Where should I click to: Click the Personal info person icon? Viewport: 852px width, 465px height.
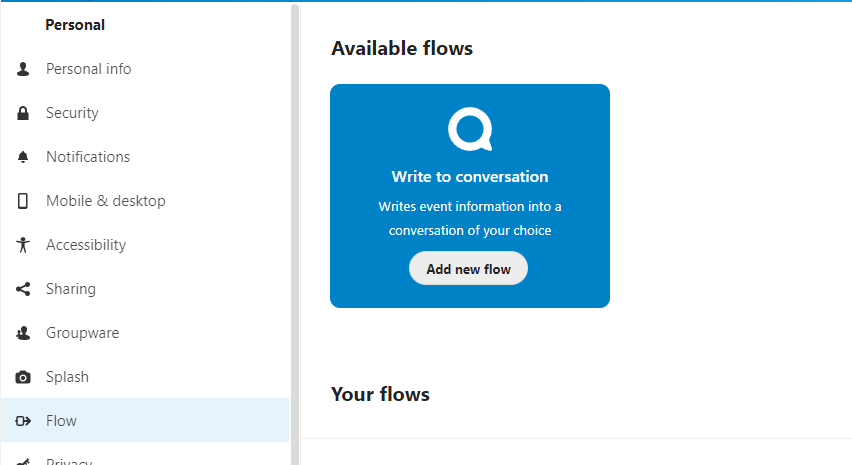pos(23,69)
